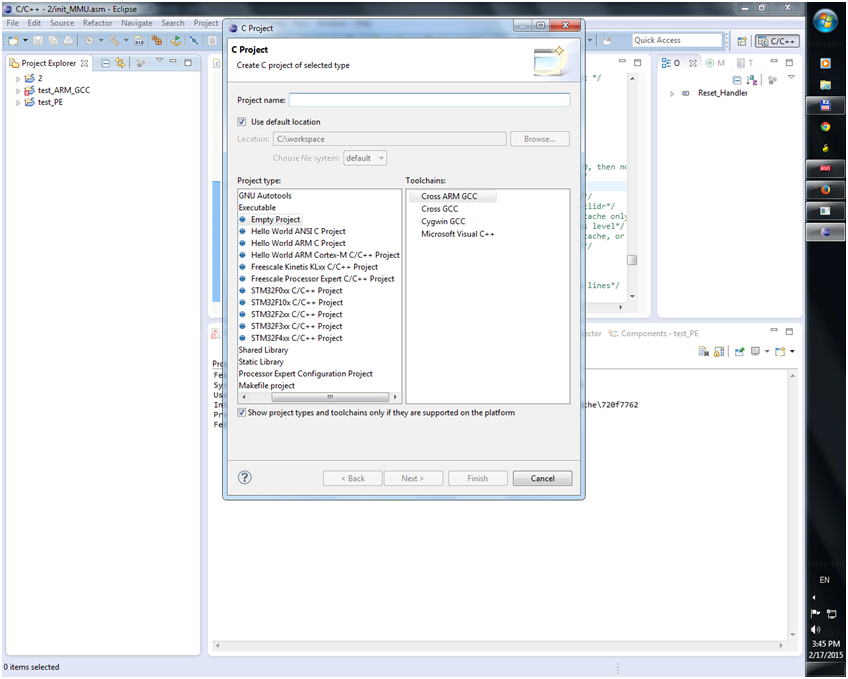Expand test_PE project tree node
The height and width of the screenshot is (679, 848).
point(18,103)
